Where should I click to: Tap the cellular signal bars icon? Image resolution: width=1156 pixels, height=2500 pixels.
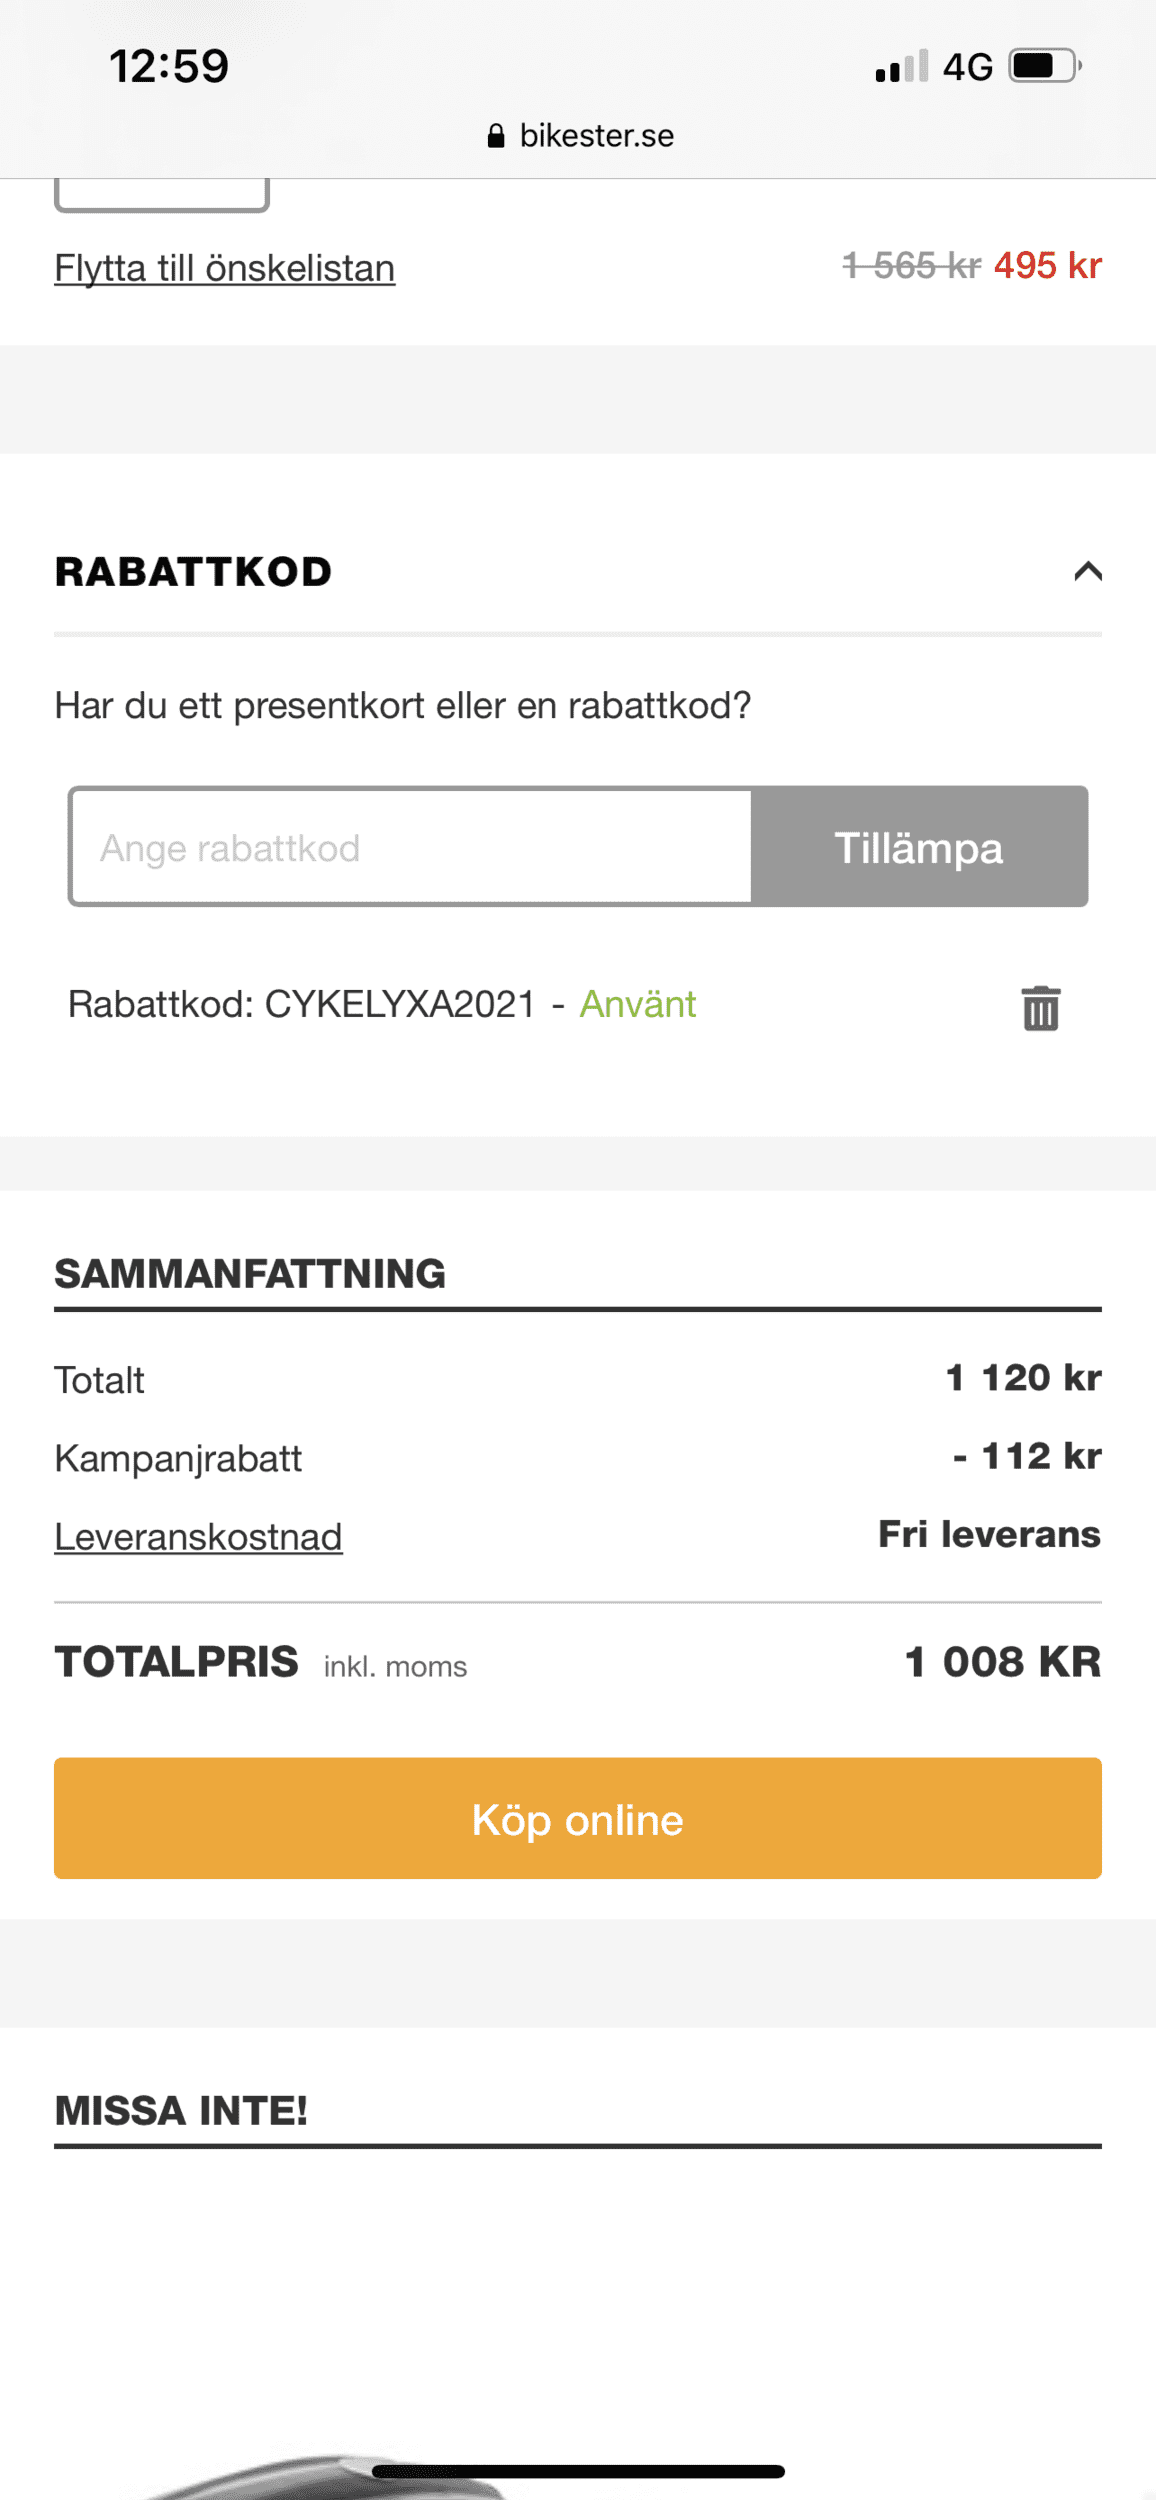point(901,67)
